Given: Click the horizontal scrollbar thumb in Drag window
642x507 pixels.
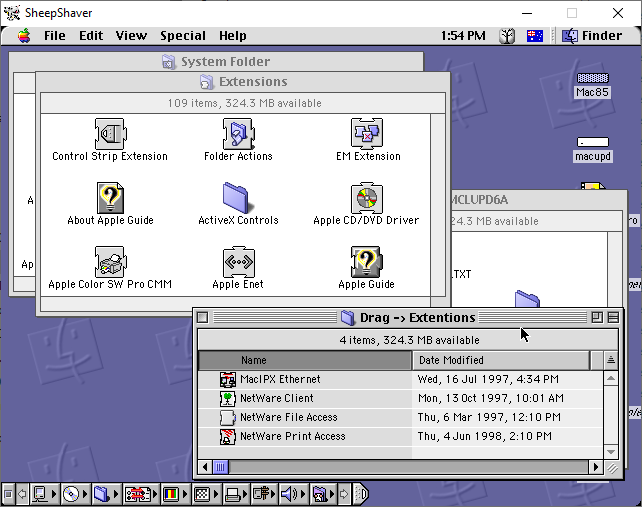Looking at the screenshot, I should 220,467.
